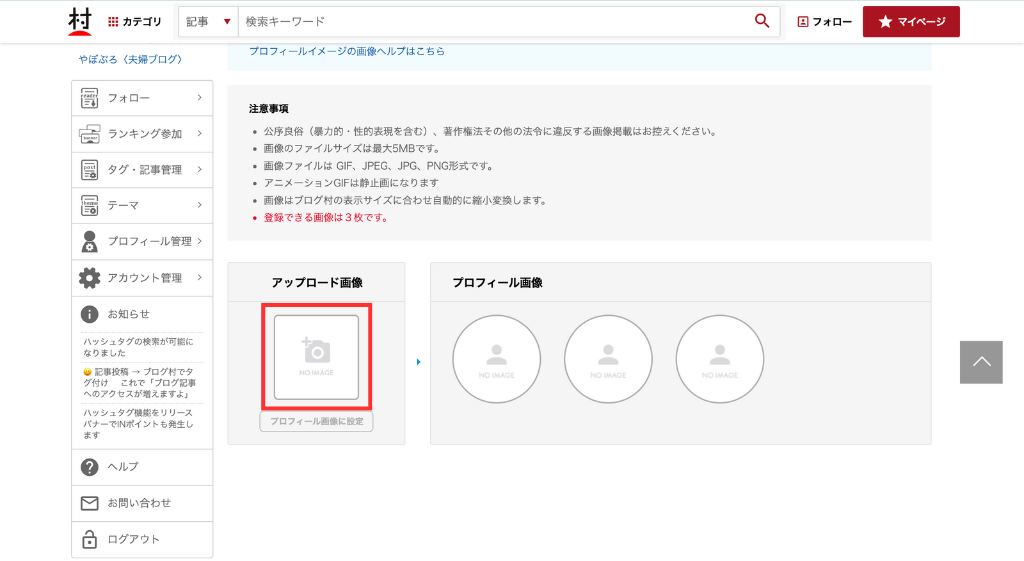This screenshot has height=561, width=1024.
Task: Click the star icon on マイページ
Action: pyautogui.click(x=885, y=22)
